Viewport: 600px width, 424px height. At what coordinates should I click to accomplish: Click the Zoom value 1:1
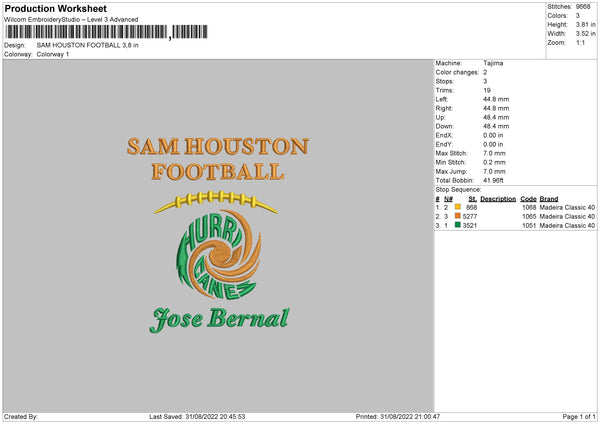click(580, 43)
